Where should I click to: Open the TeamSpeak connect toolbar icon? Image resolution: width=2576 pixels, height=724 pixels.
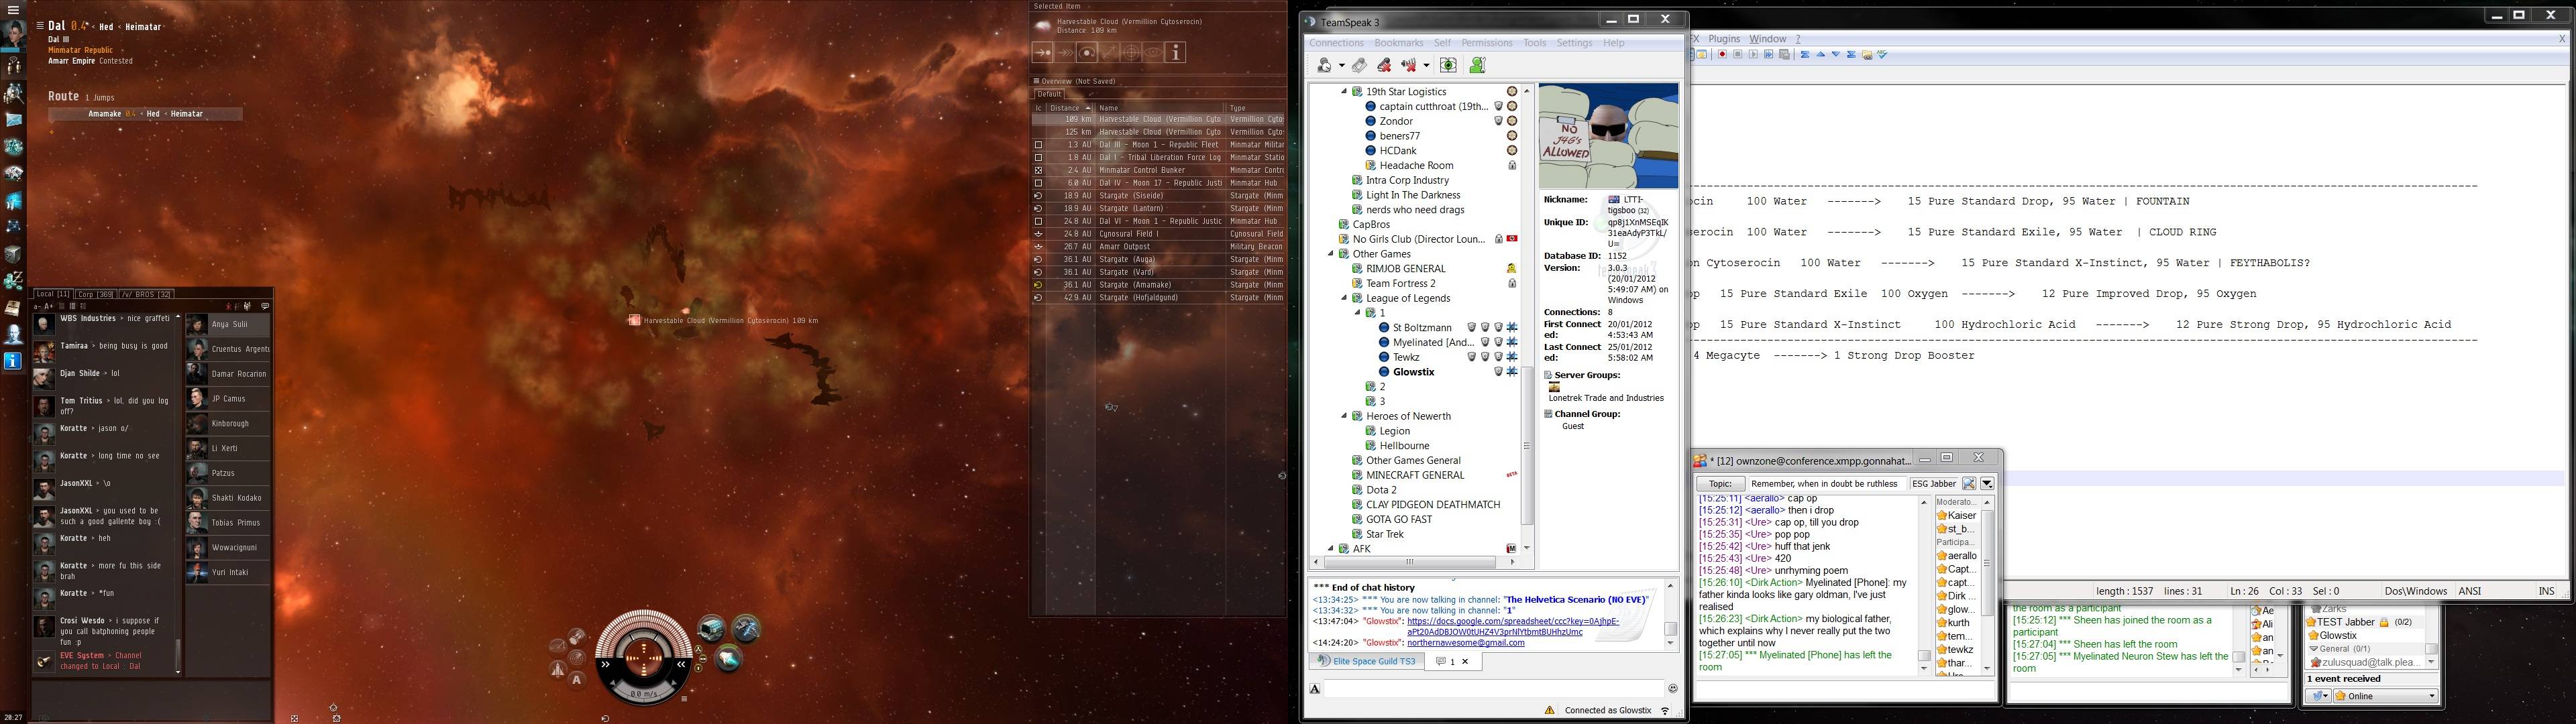point(1324,65)
